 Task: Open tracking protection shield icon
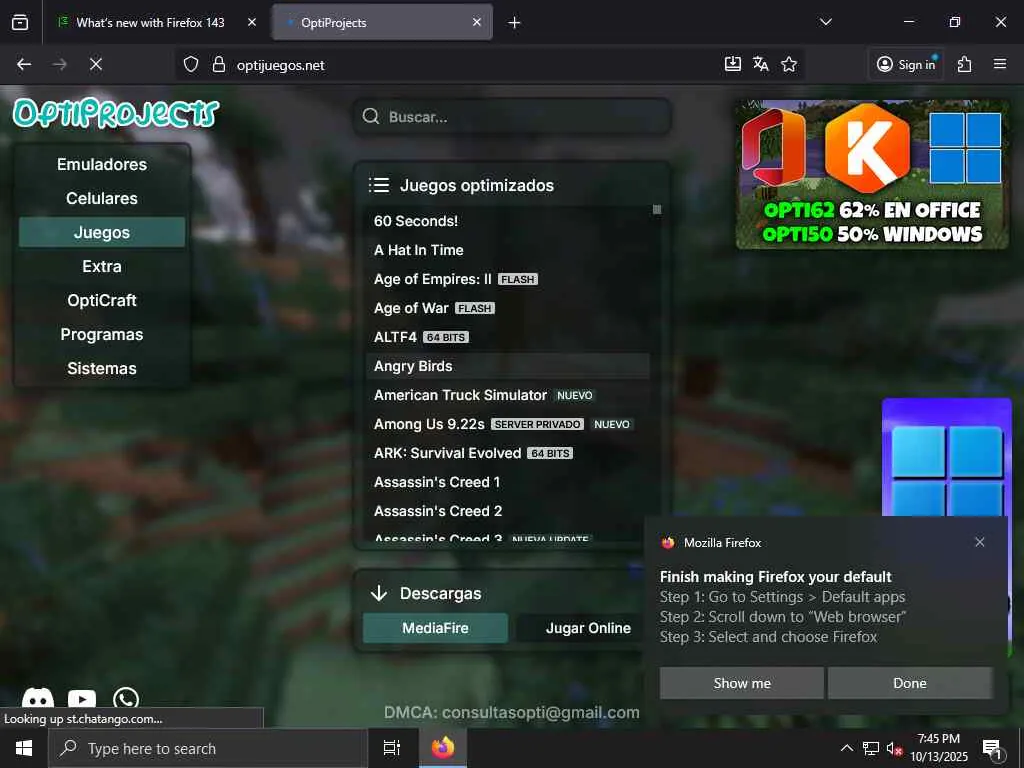(x=191, y=65)
